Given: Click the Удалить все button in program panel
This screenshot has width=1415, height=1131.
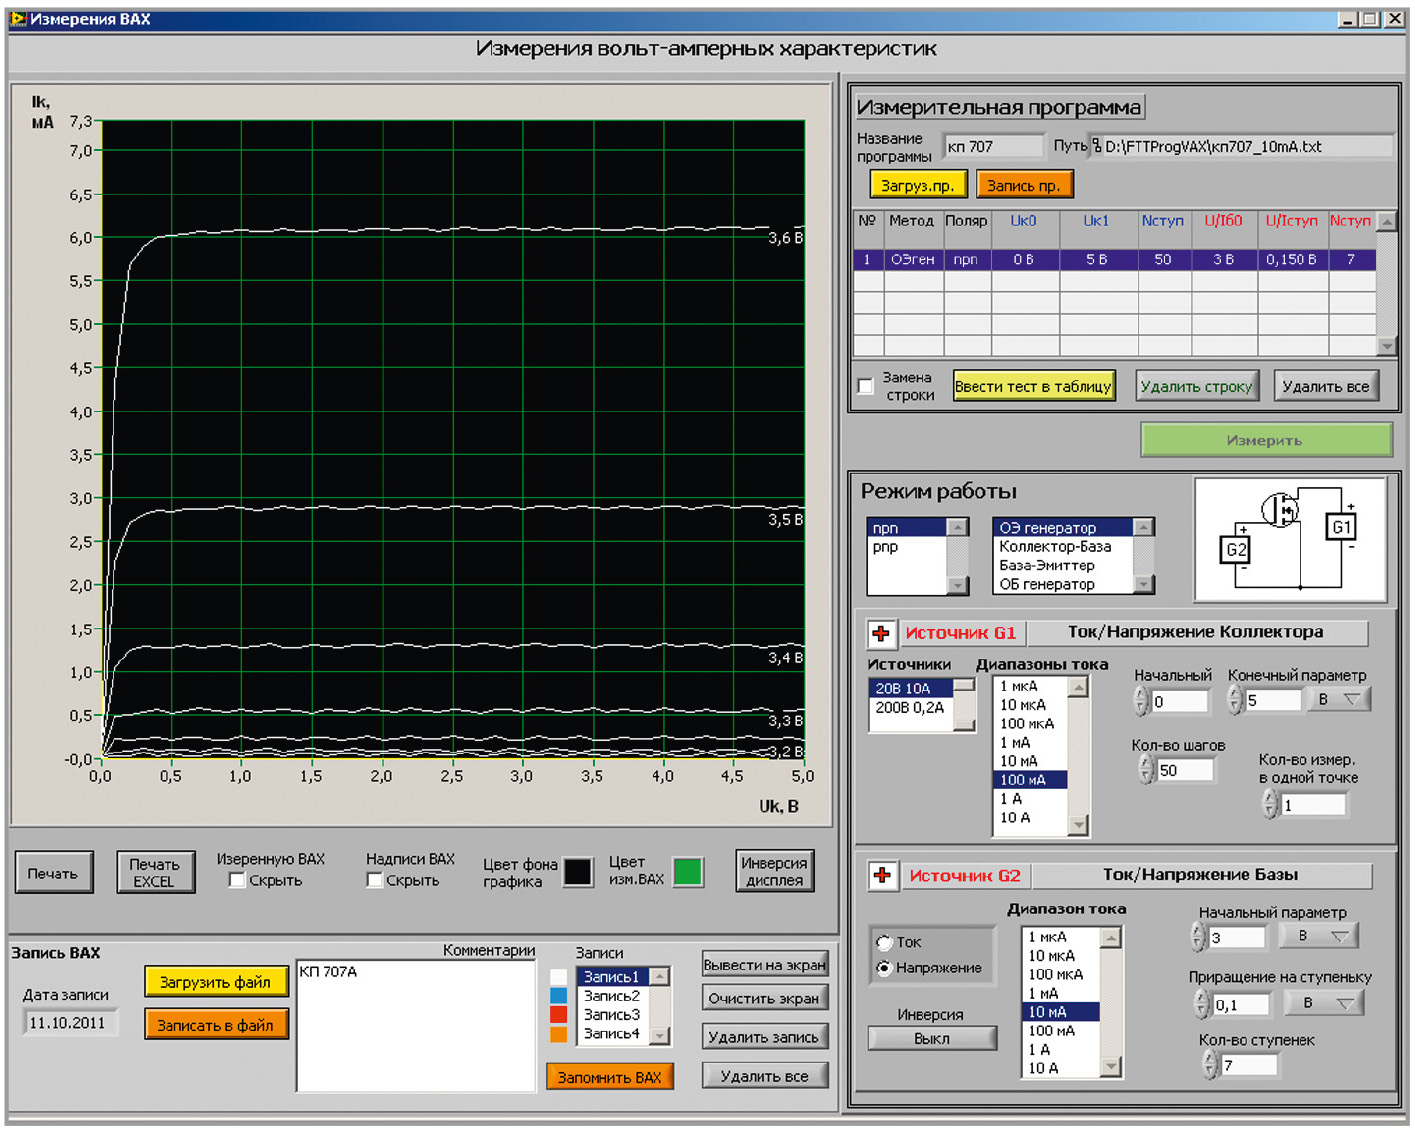Looking at the screenshot, I should click(x=1326, y=386).
